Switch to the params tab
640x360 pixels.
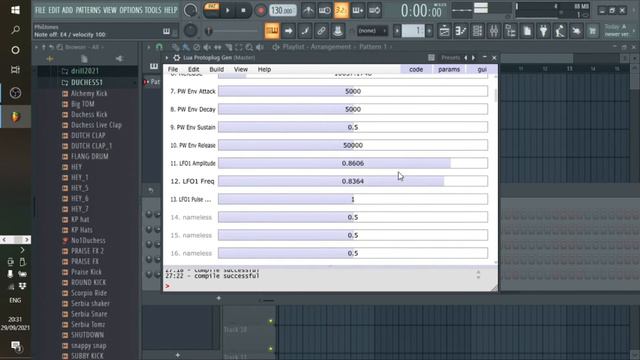(449, 69)
